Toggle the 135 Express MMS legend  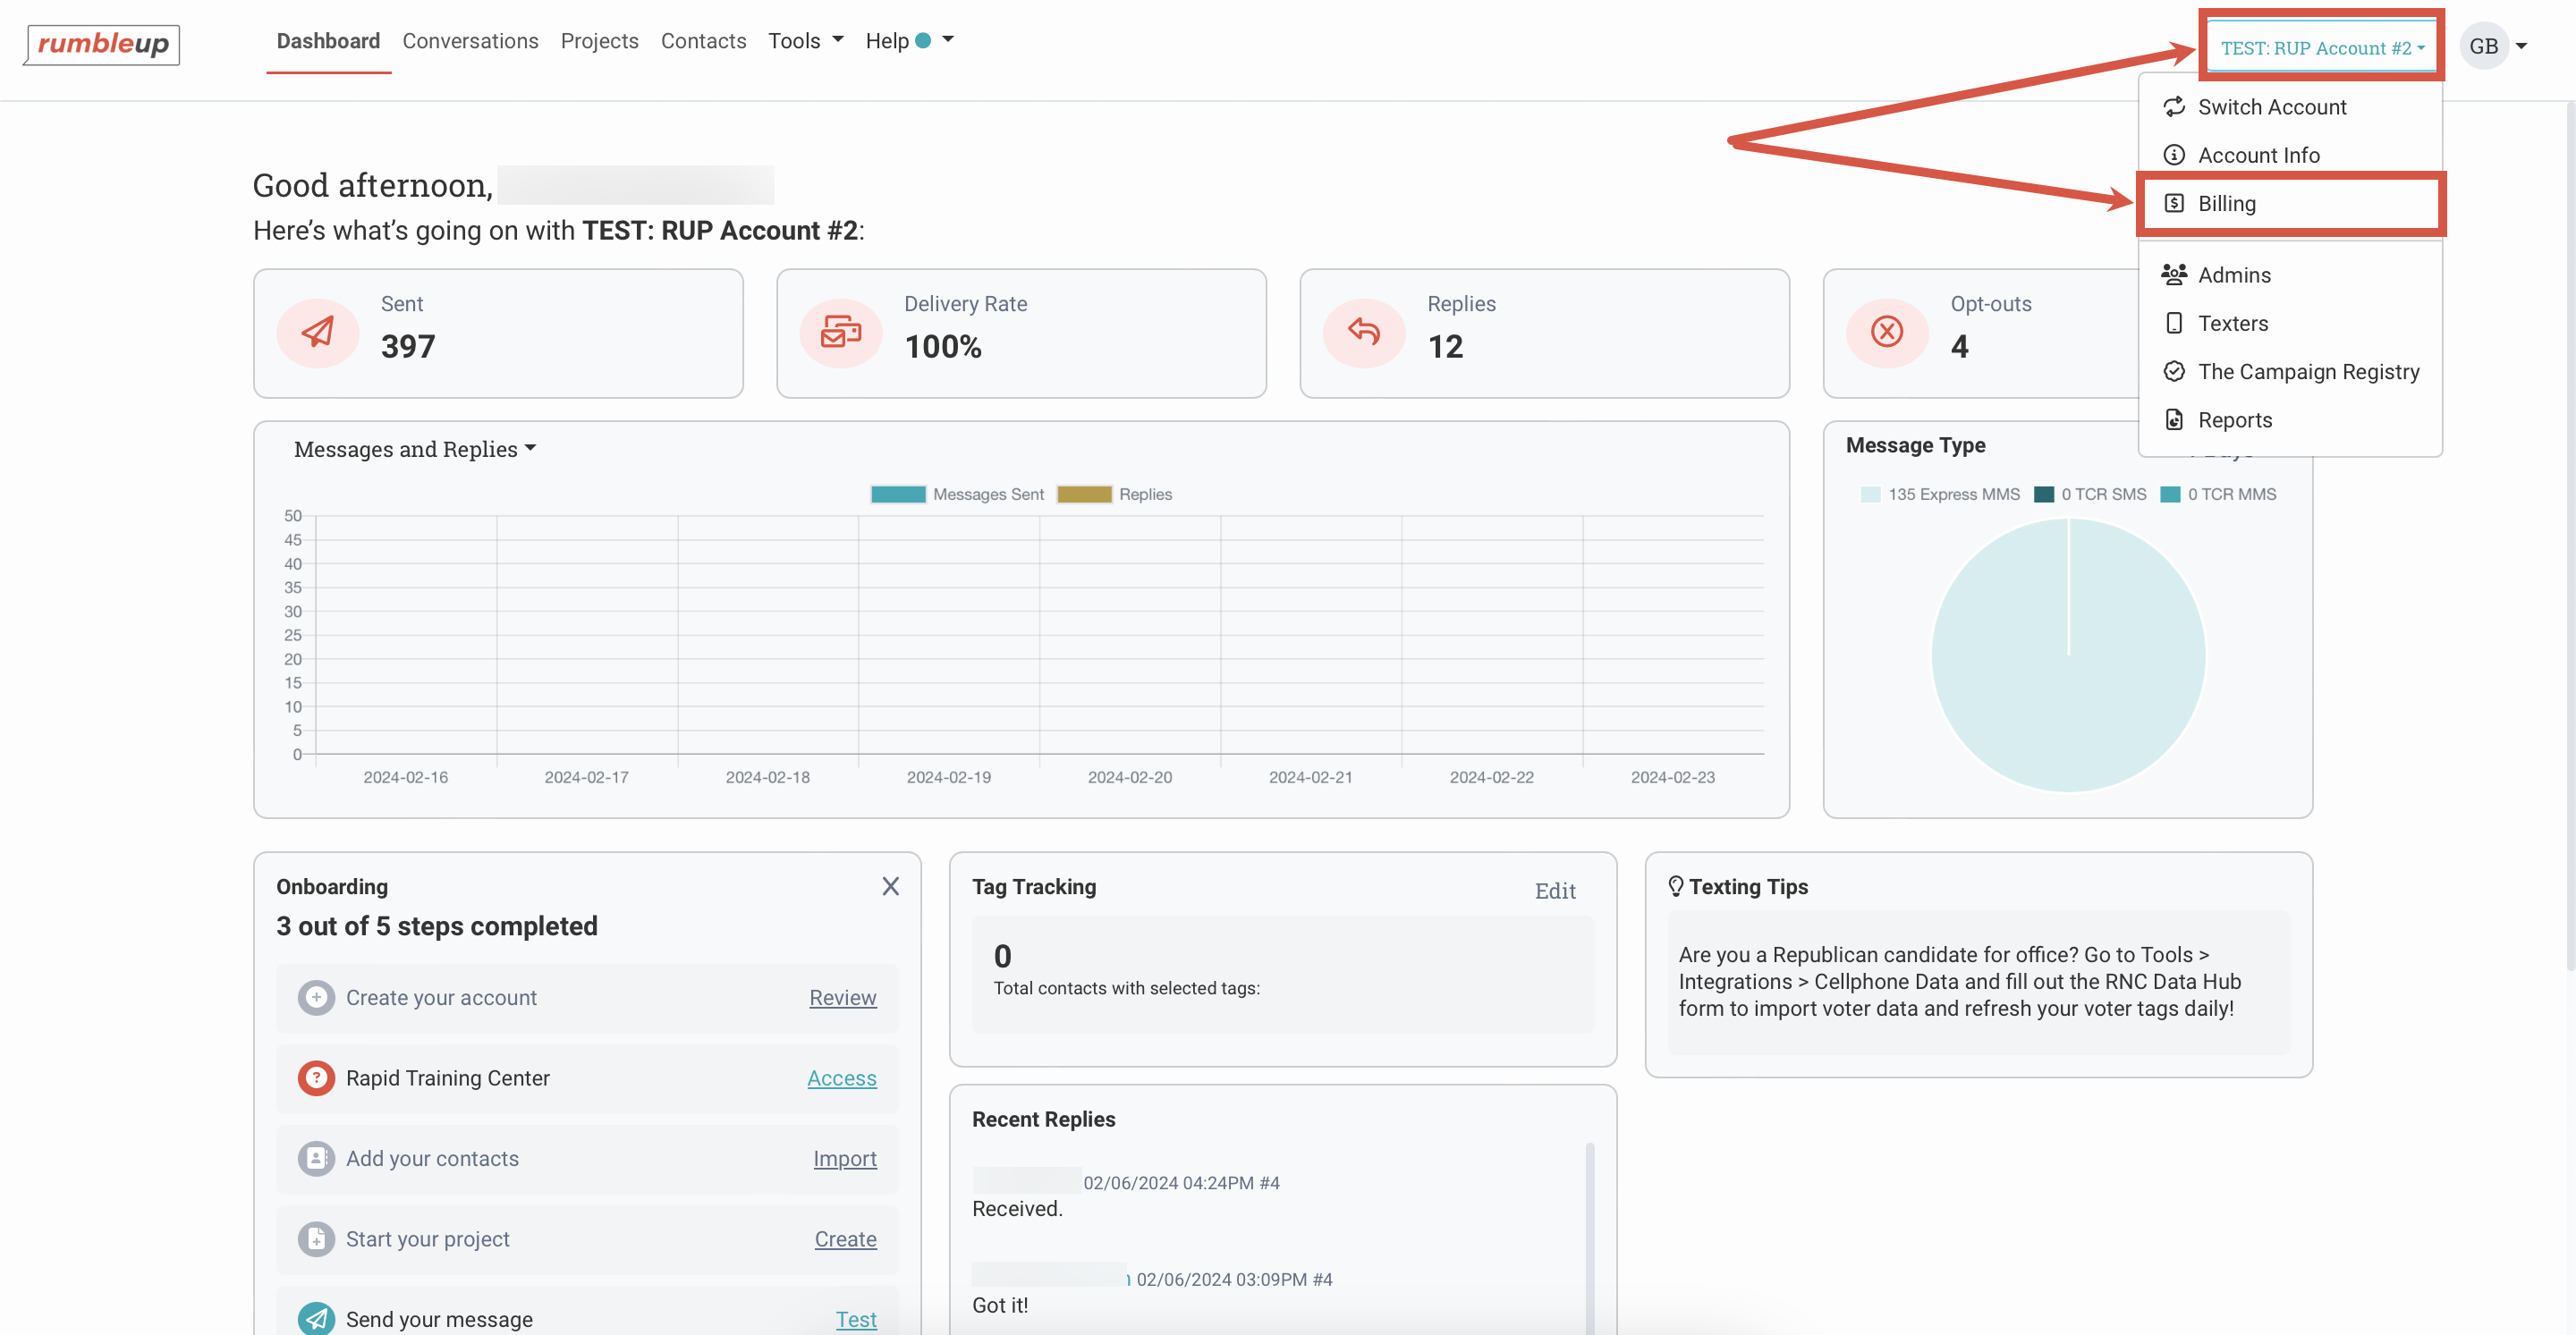tap(1939, 494)
